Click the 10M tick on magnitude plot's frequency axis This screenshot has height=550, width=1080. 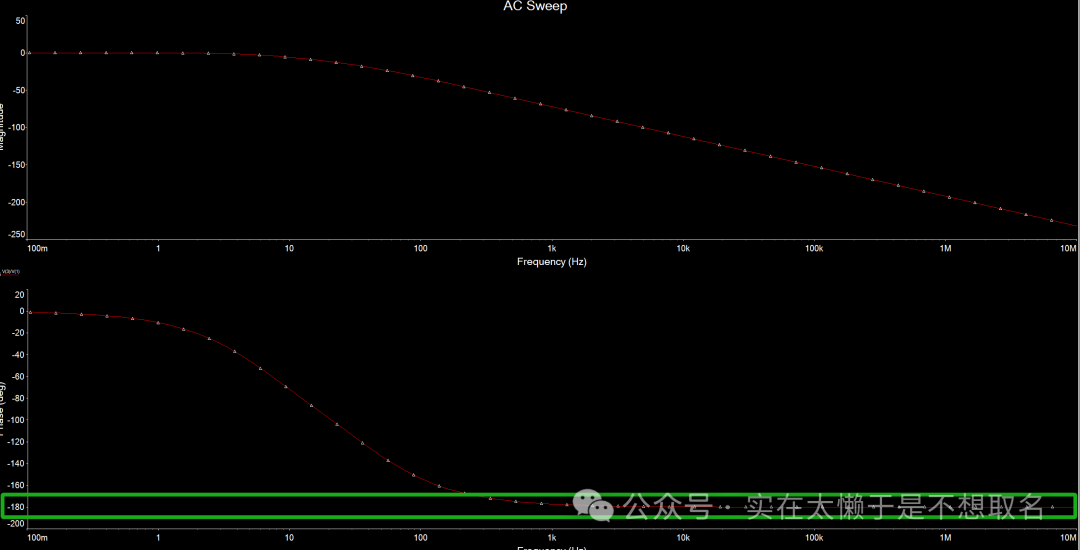[1068, 248]
